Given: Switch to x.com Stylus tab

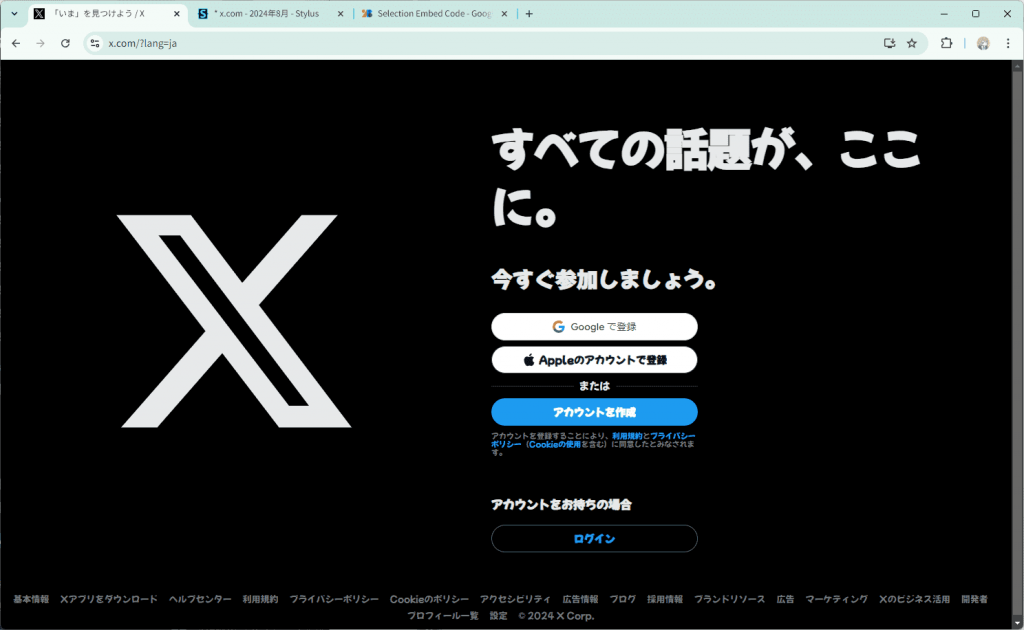Looking at the screenshot, I should [x=271, y=14].
